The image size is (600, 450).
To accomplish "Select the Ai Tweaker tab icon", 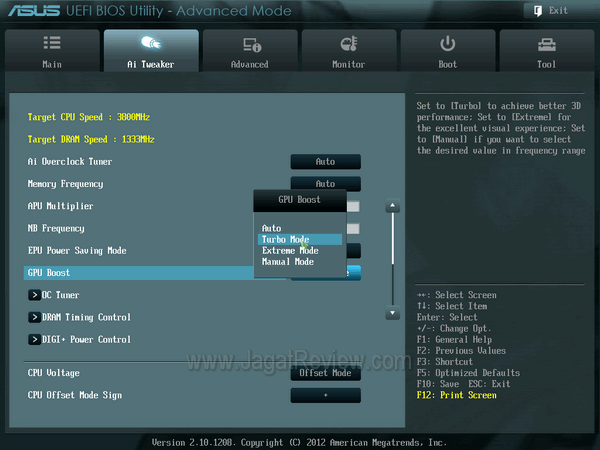I will tap(150, 44).
